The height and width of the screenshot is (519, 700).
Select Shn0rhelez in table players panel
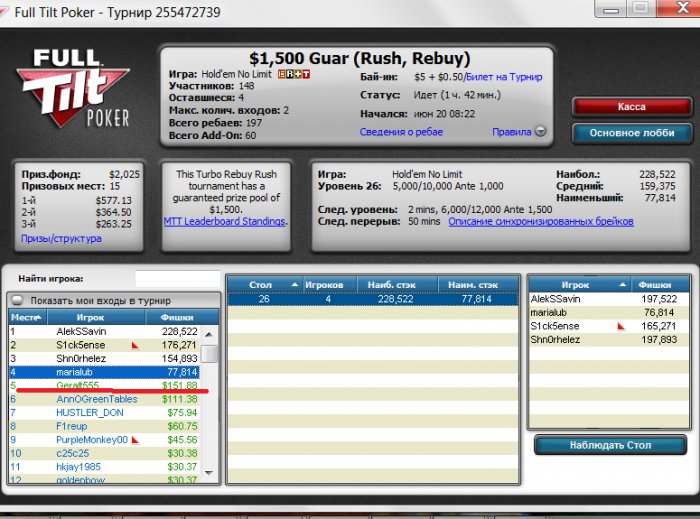click(x=609, y=340)
